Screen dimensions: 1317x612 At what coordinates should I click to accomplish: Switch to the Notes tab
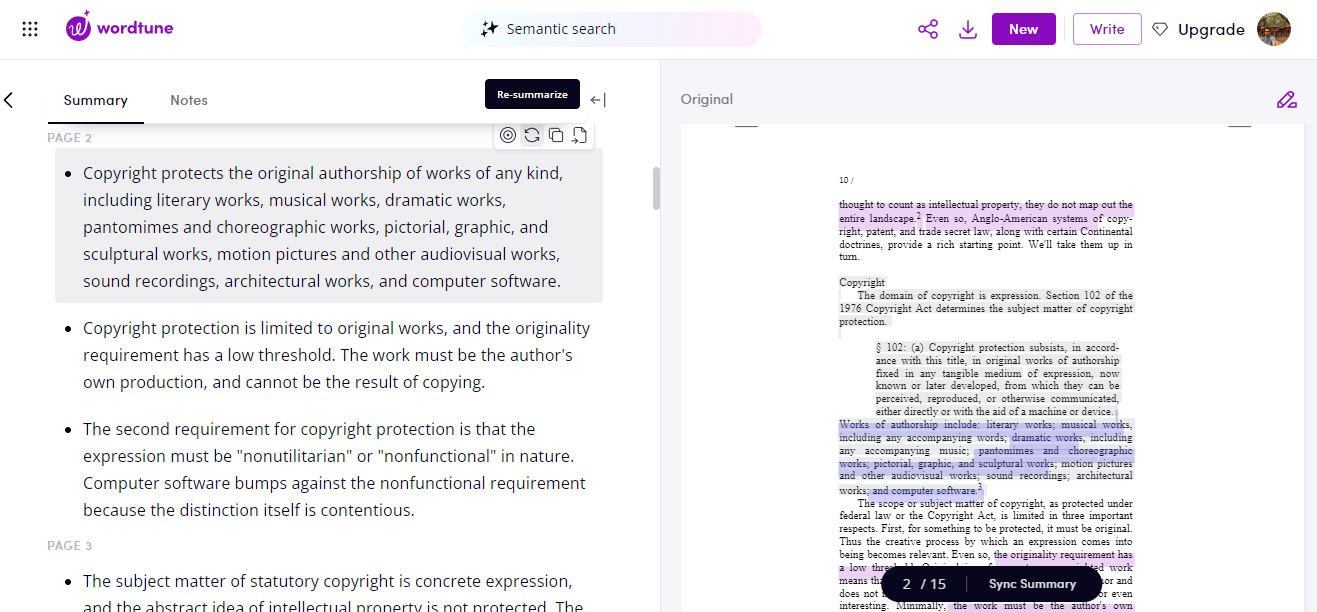pos(189,100)
